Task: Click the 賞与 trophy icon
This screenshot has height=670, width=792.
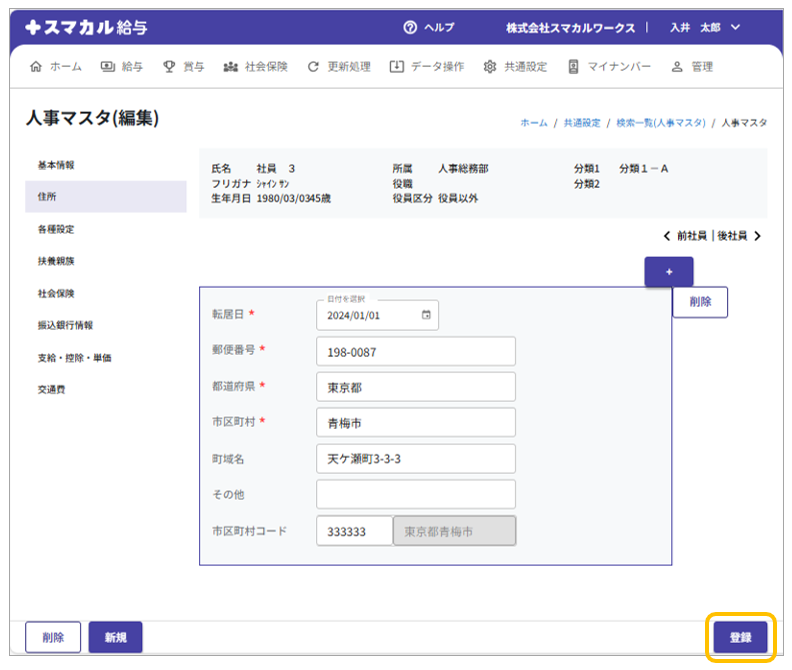Action: pyautogui.click(x=169, y=67)
